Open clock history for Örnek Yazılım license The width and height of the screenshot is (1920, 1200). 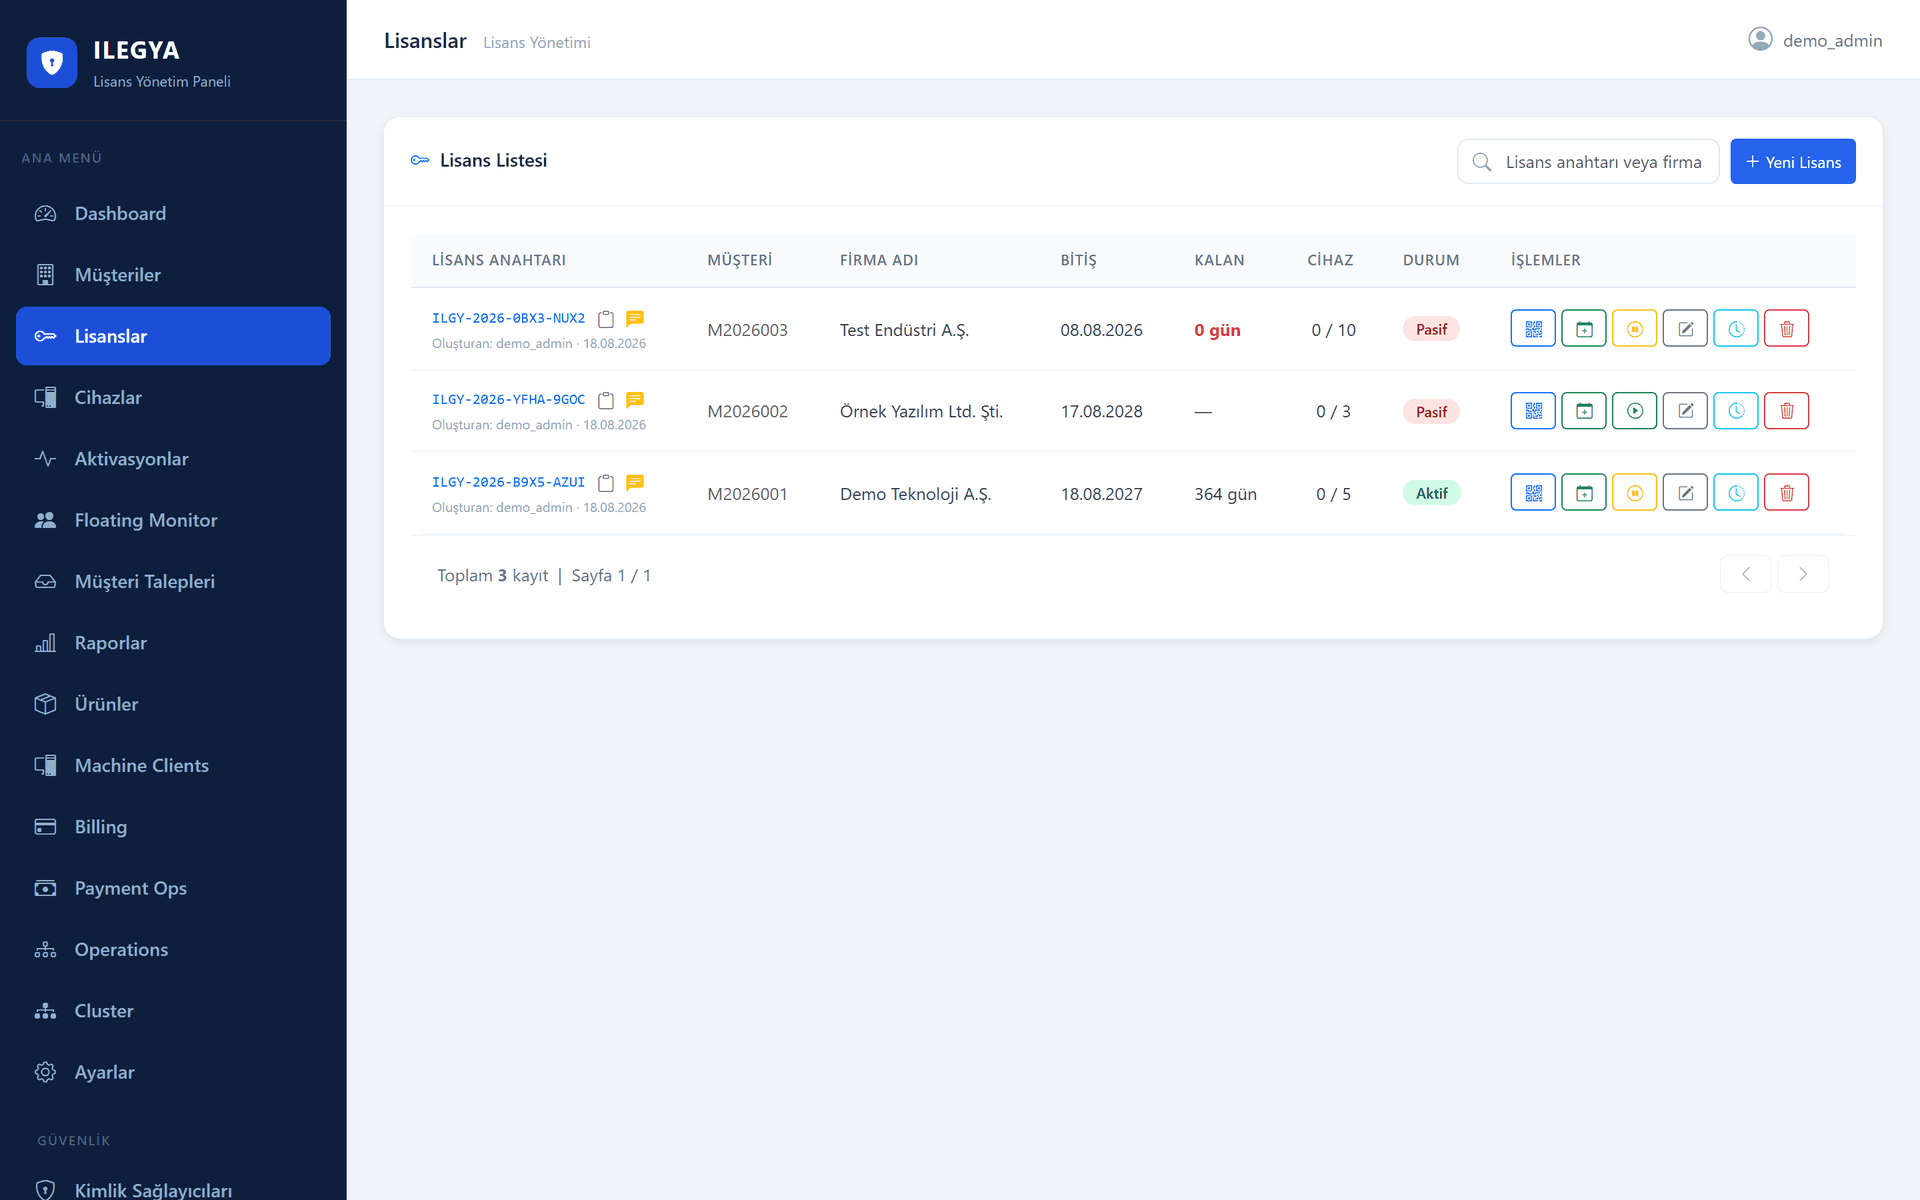point(1736,411)
